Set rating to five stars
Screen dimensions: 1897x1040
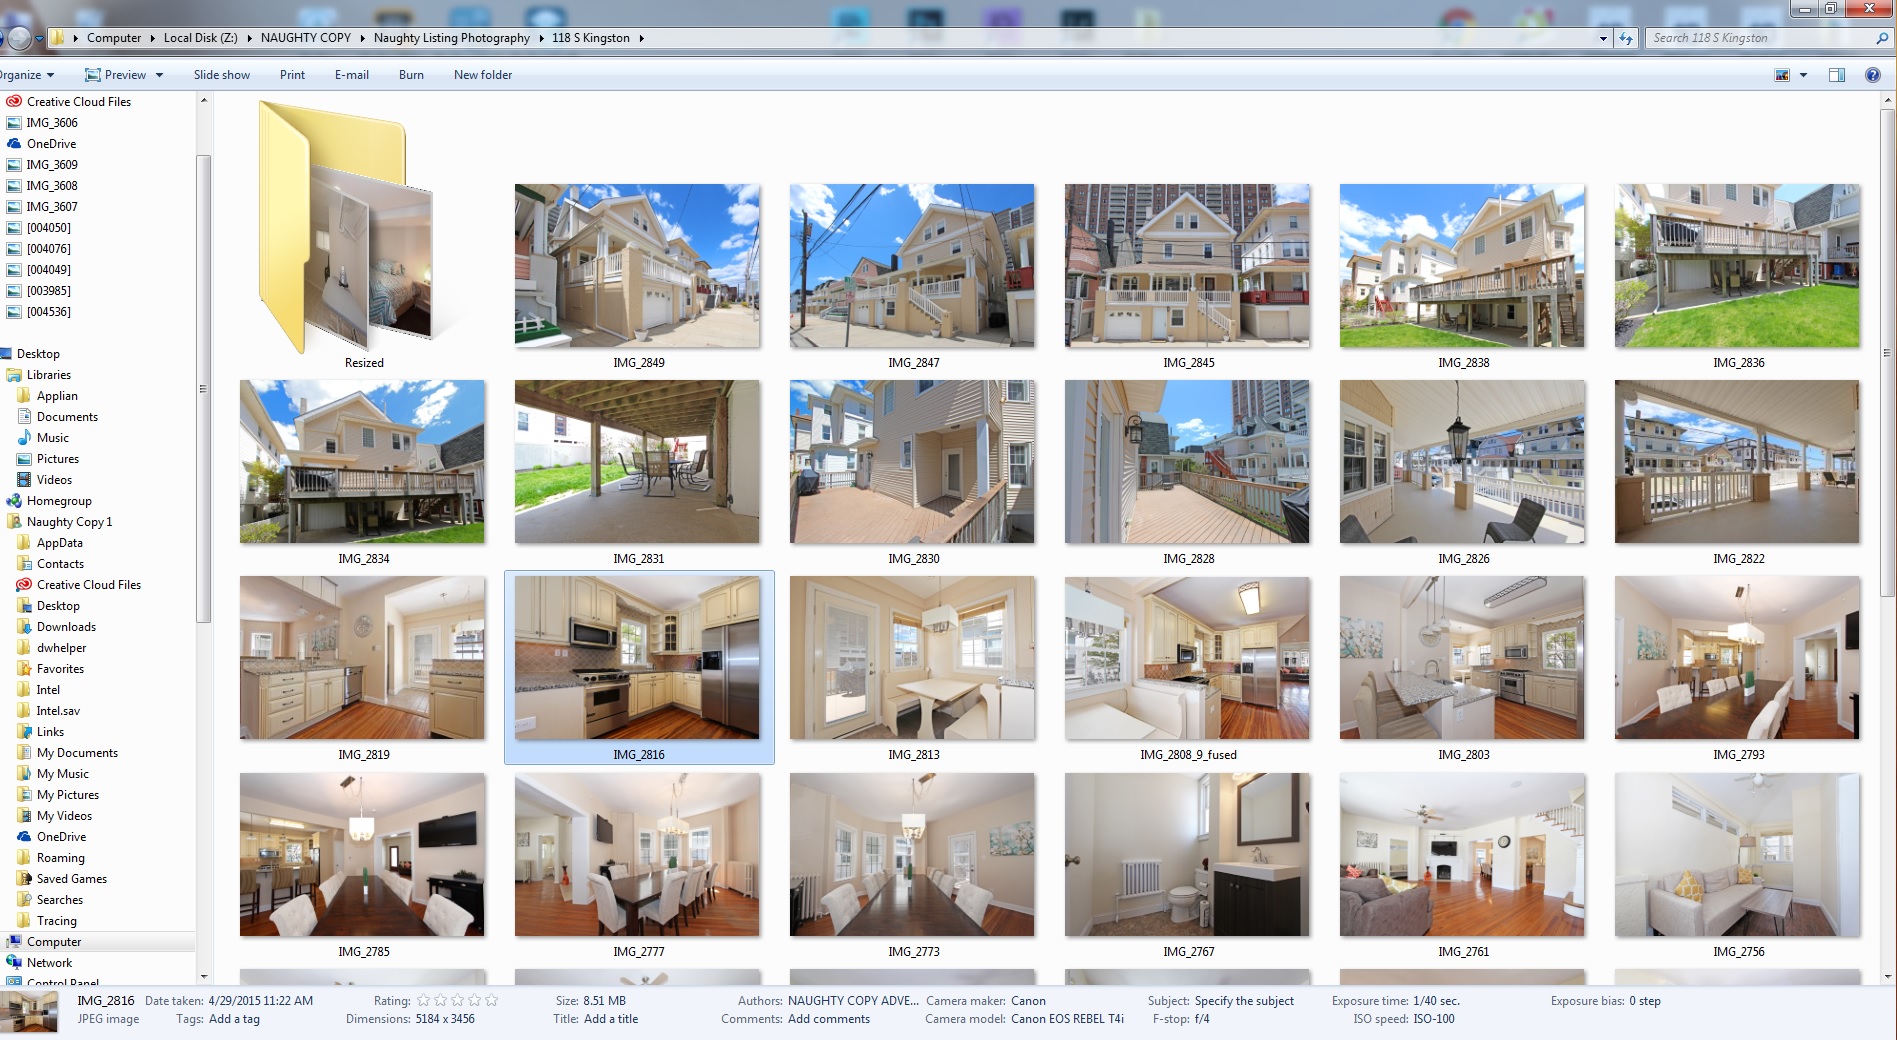491,1000
